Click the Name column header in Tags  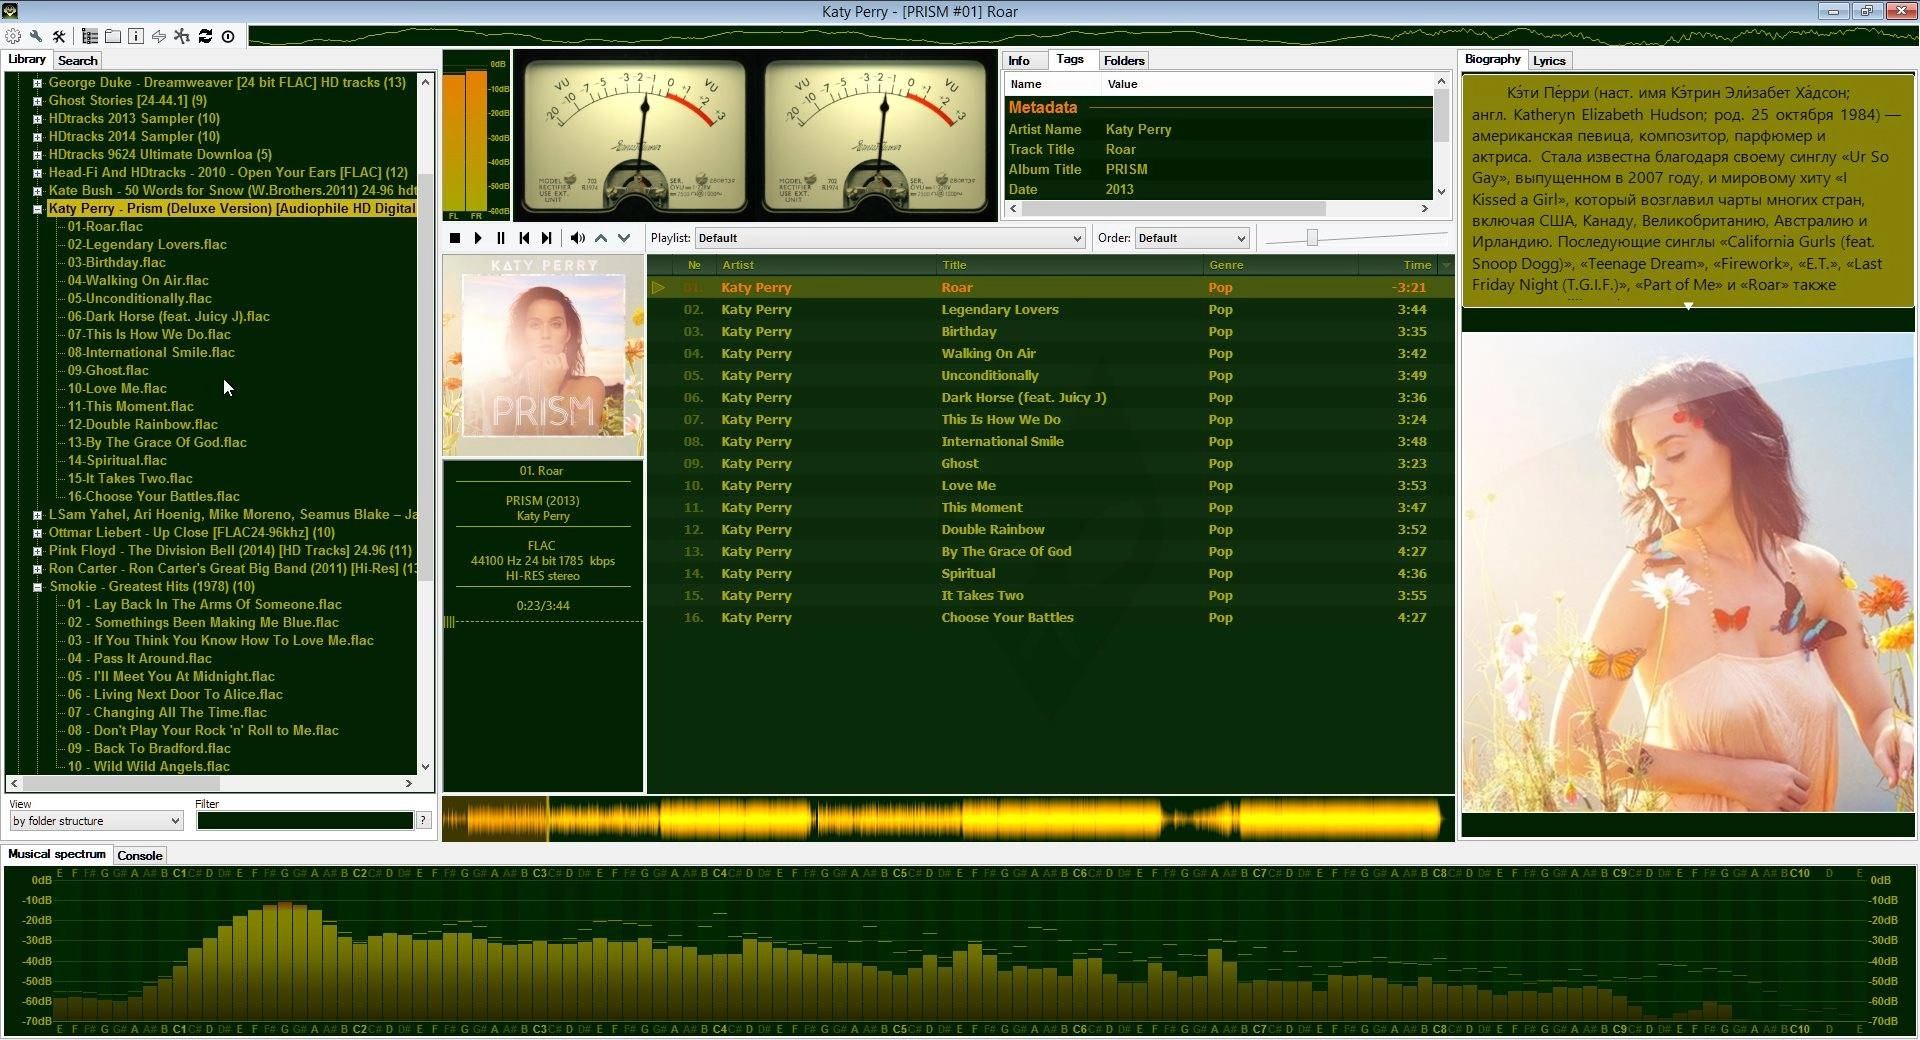(1053, 84)
